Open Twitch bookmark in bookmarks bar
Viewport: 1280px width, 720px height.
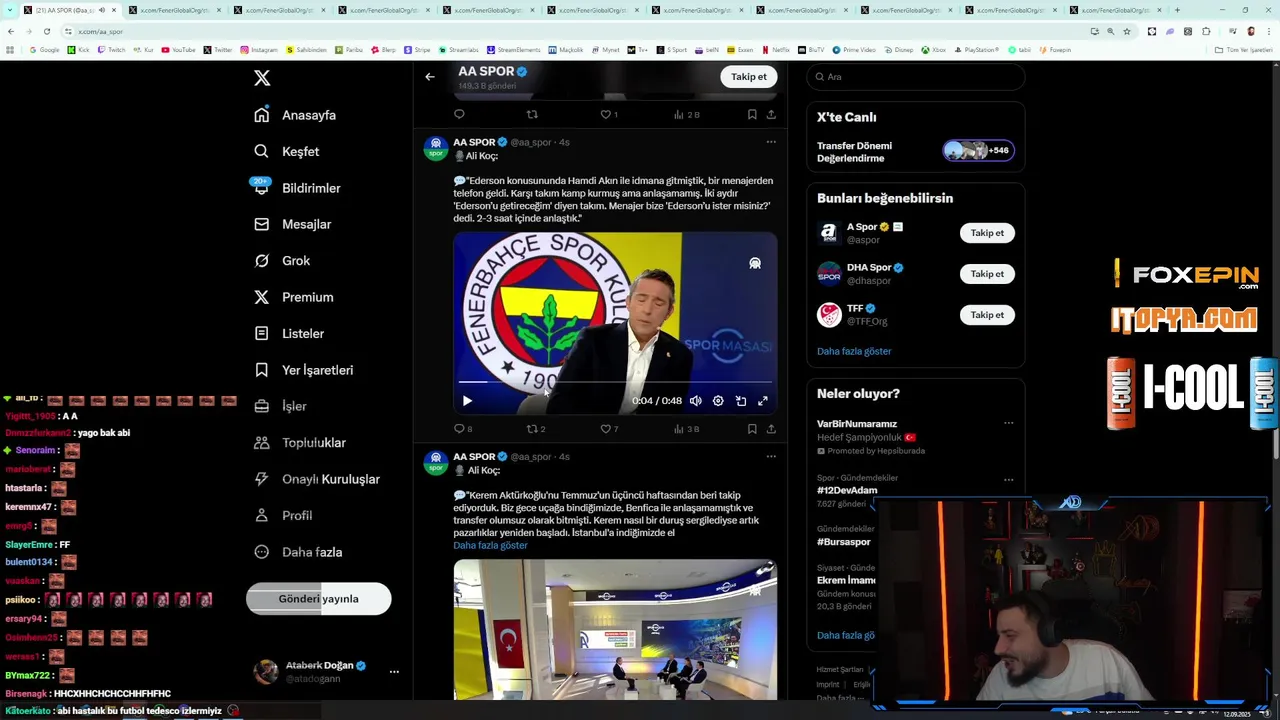tap(112, 50)
